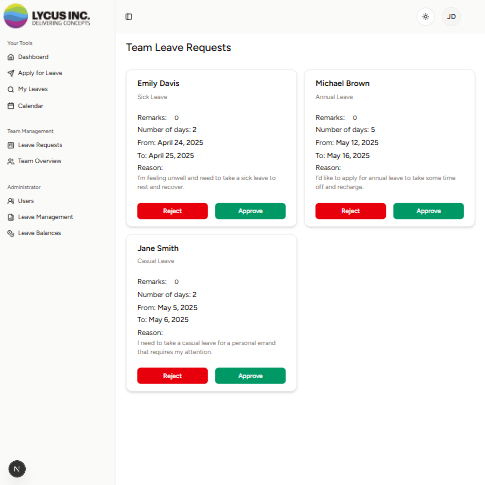Screen dimensions: 485x485
Task: Click 'From: April 24, 2025' text
Action: click(x=170, y=143)
